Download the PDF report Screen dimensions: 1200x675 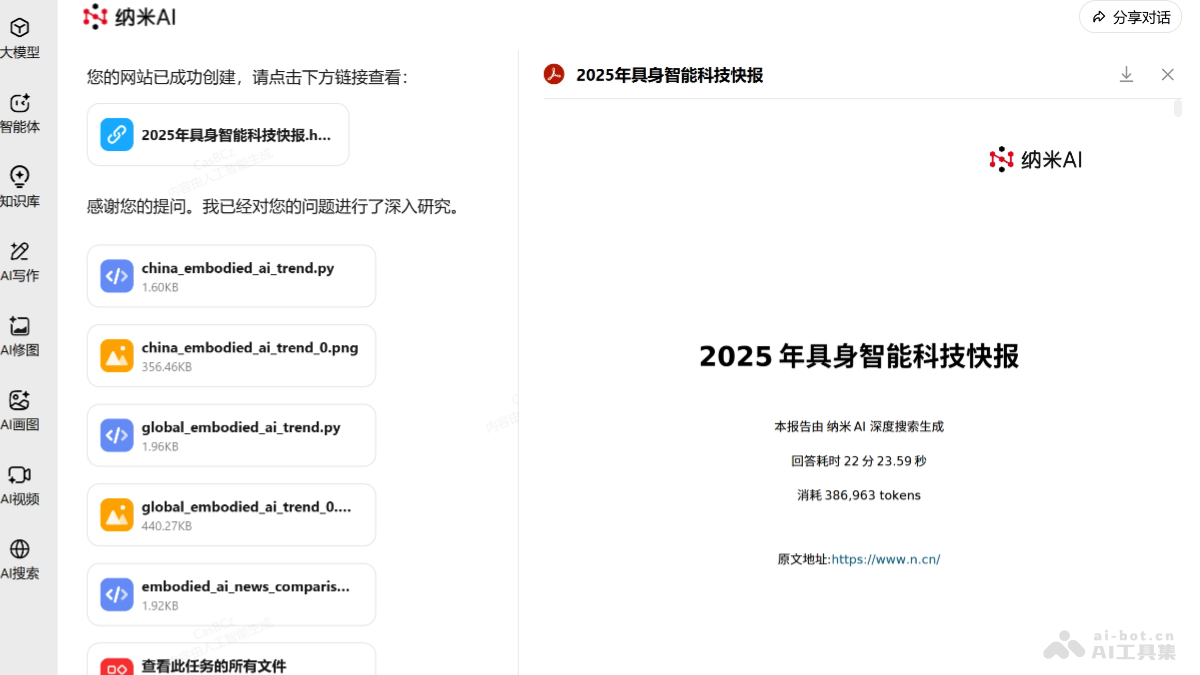tap(1126, 74)
